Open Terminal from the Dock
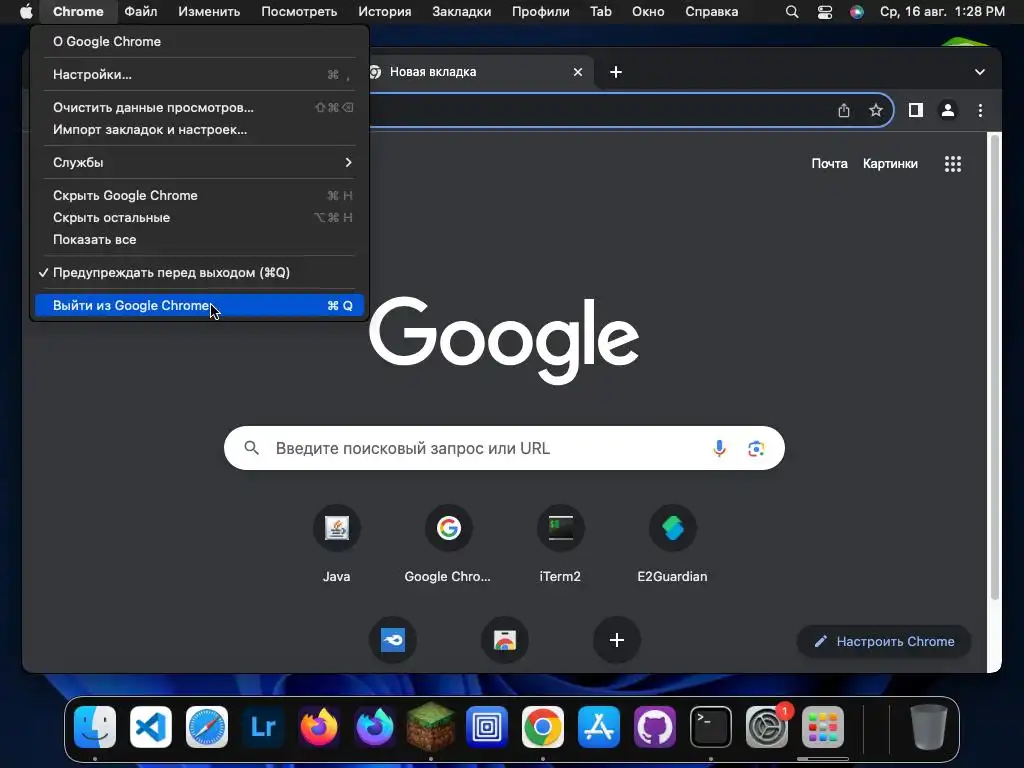1024x768 pixels. point(711,727)
